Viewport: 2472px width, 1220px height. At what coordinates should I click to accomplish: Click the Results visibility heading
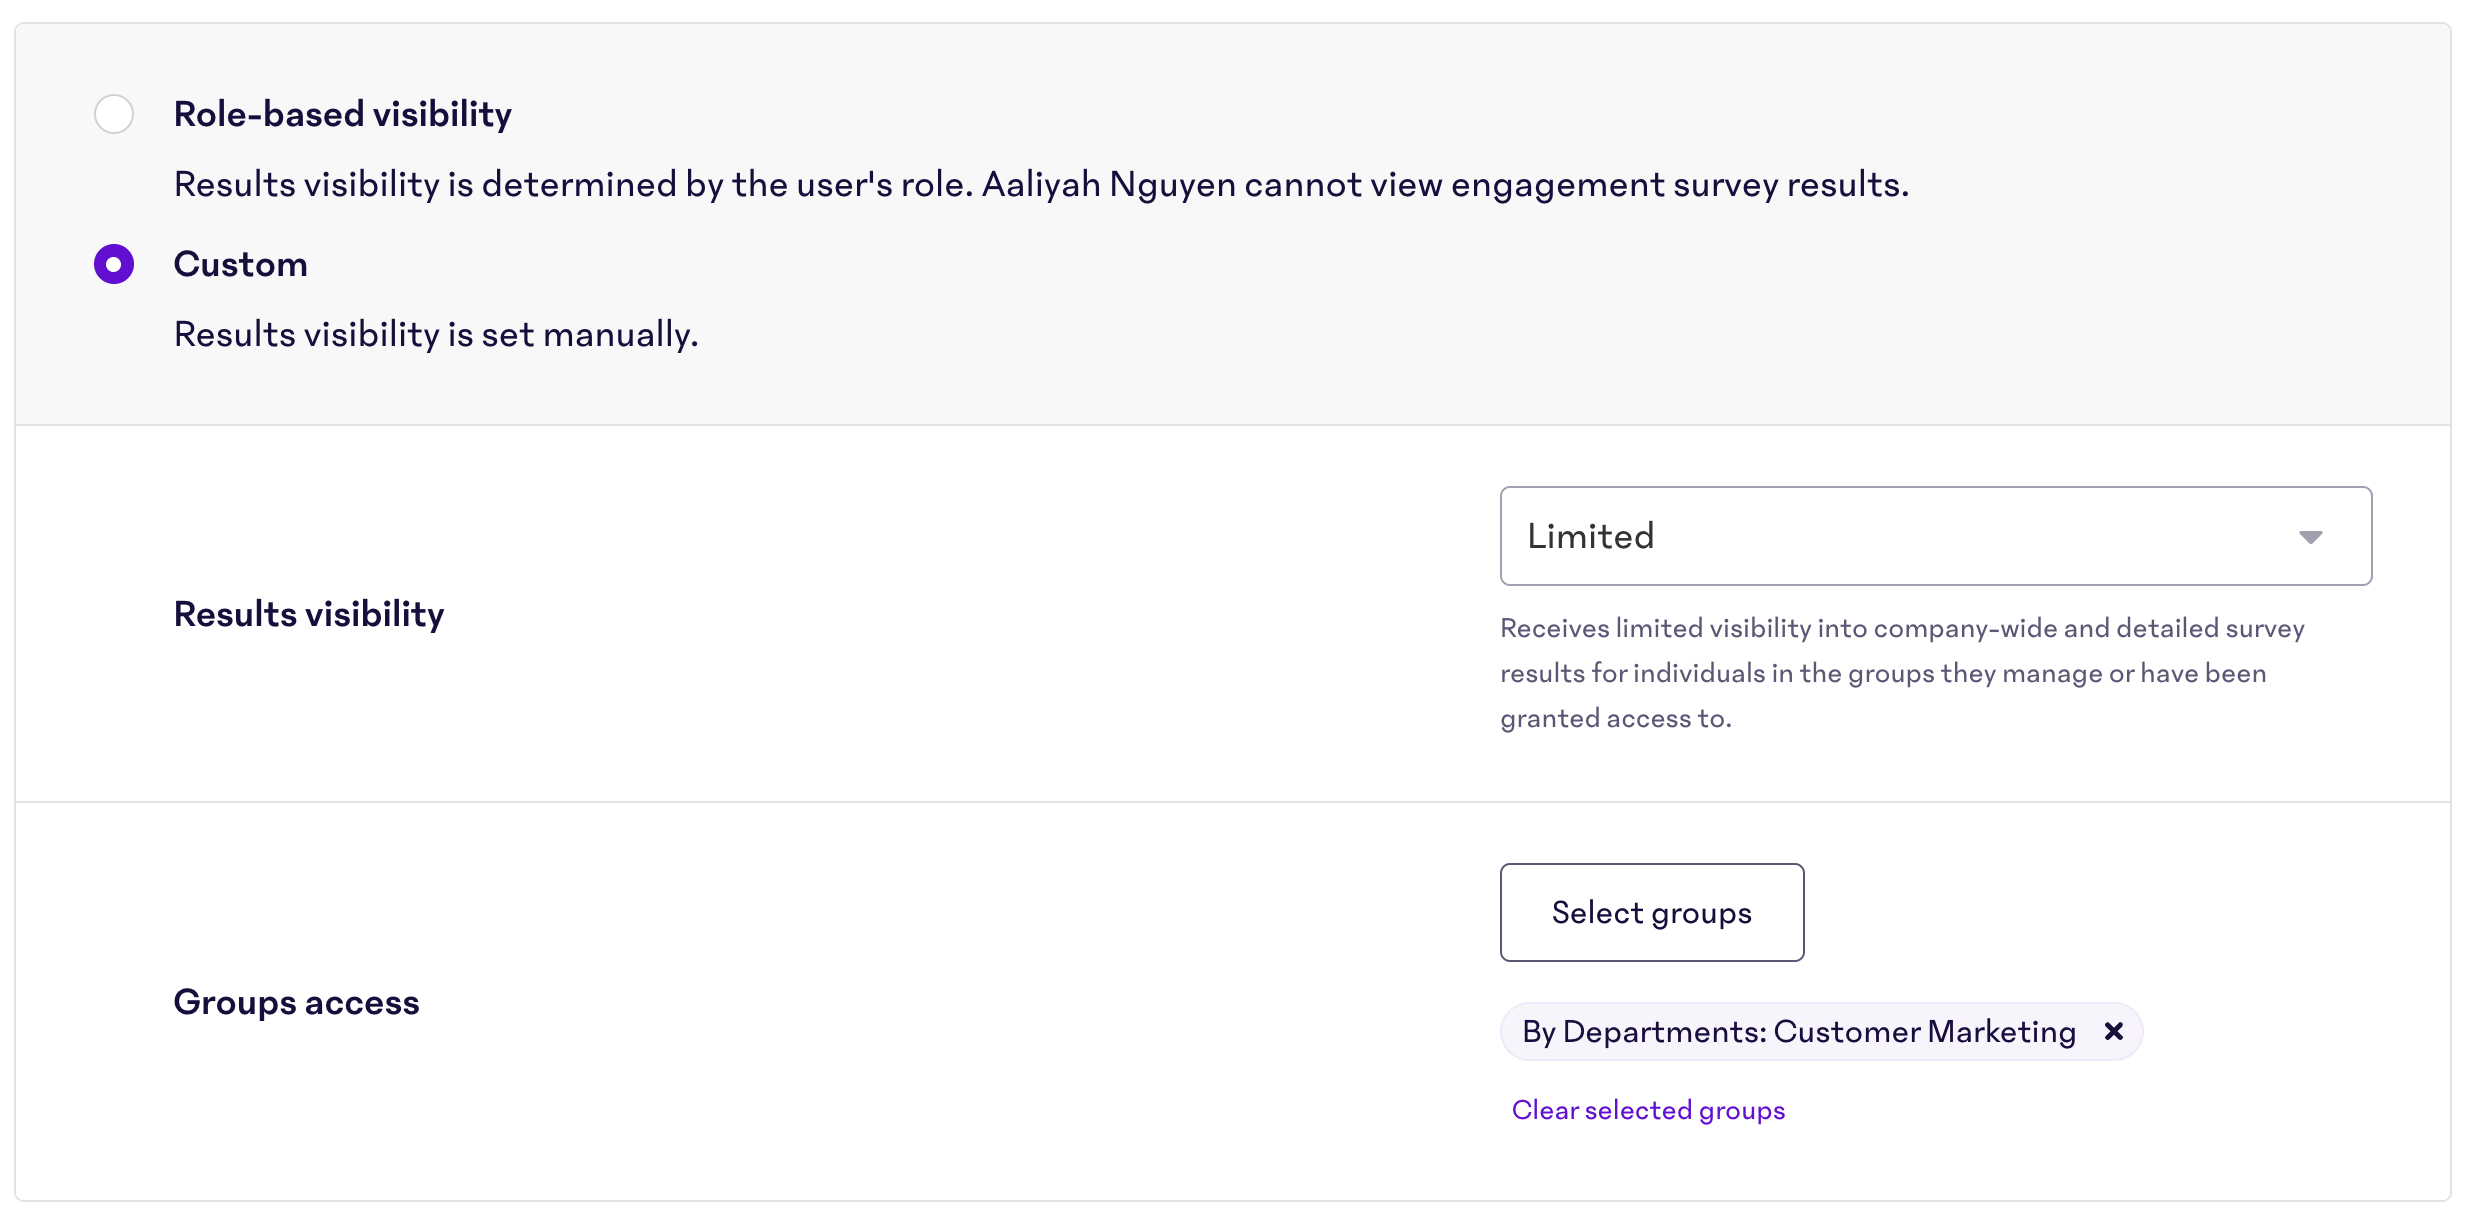[309, 614]
